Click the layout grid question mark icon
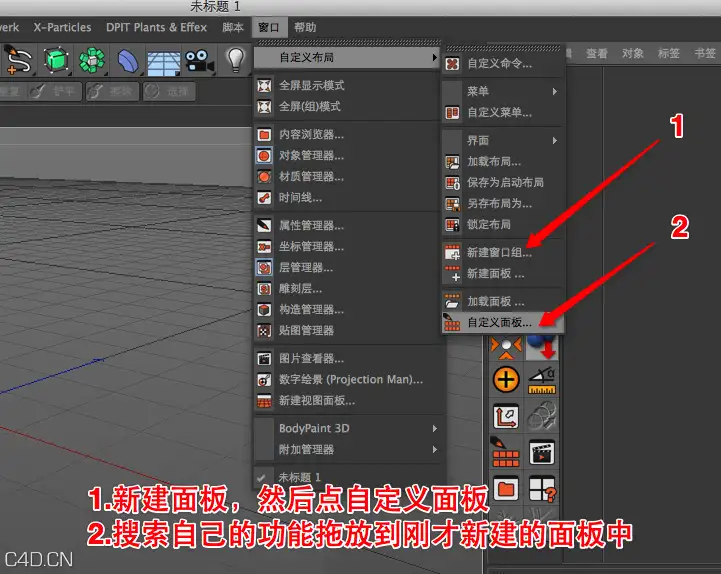The width and height of the screenshot is (721, 574). [542, 488]
